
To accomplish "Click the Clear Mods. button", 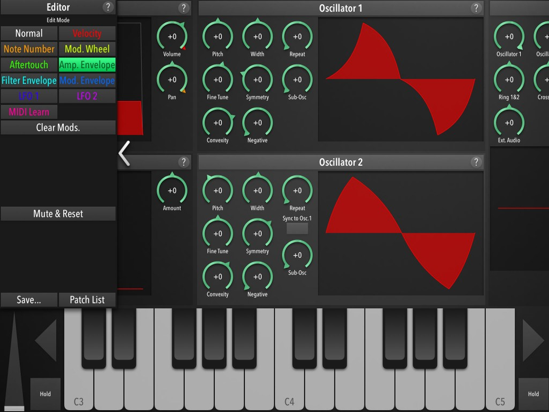I will click(x=58, y=127).
